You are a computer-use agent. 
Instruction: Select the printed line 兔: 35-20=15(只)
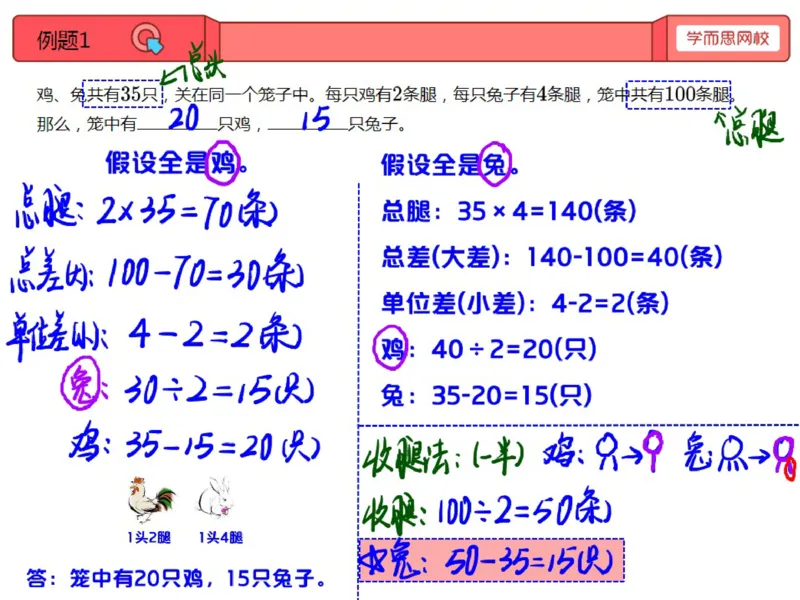486,395
